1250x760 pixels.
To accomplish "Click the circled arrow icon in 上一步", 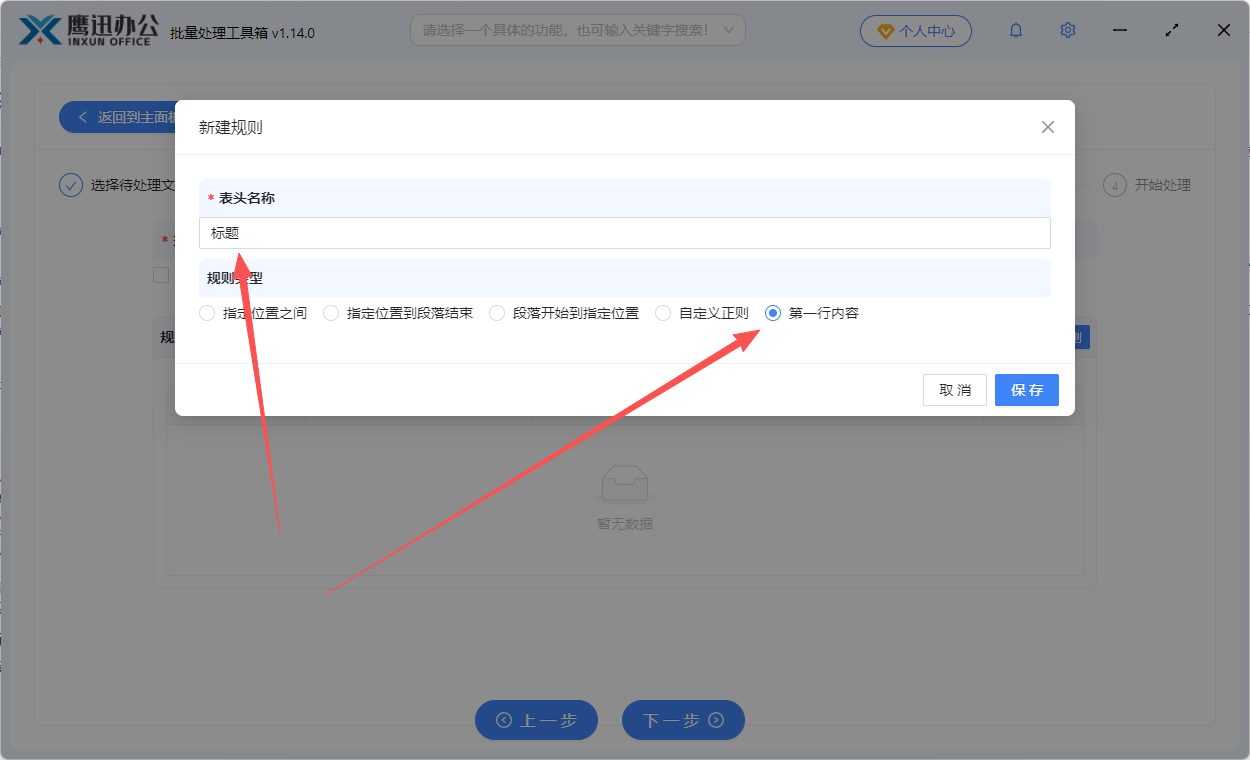I will (504, 720).
